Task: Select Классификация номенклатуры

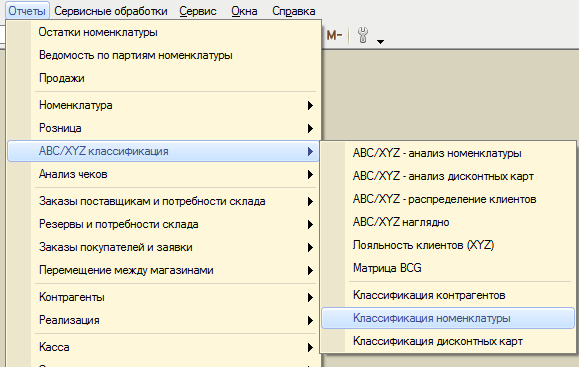Action: 448,318
